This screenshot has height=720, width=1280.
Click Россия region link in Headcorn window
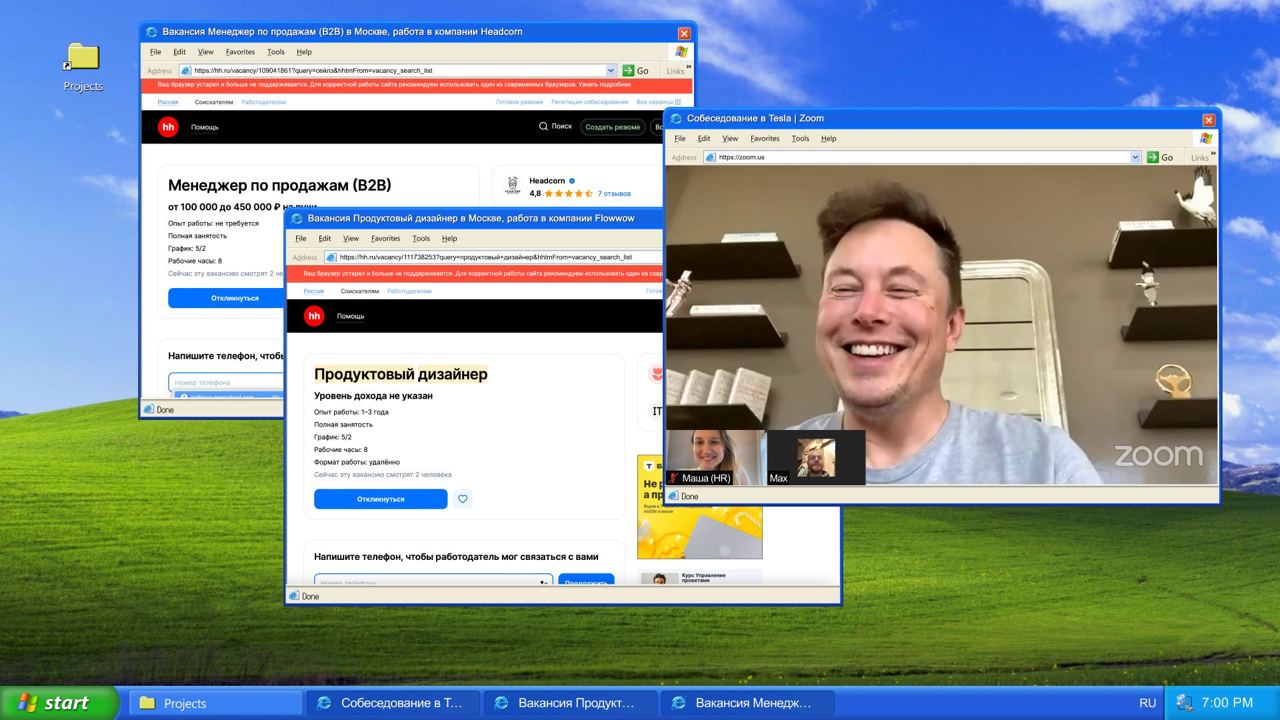[168, 102]
